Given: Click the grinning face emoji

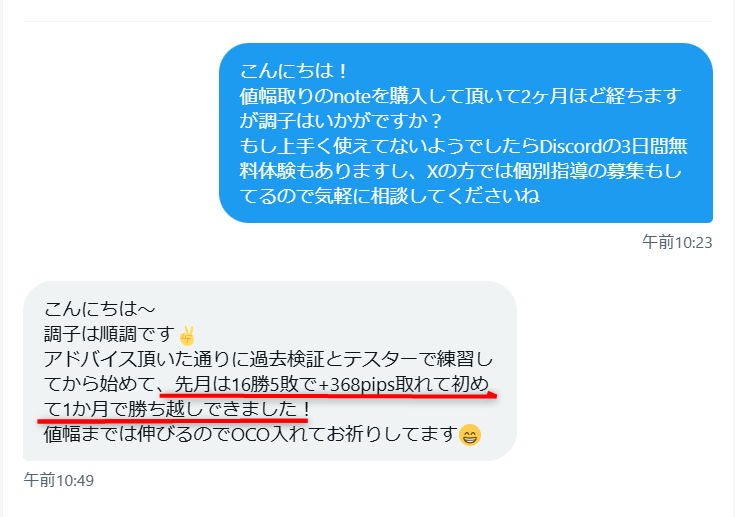Looking at the screenshot, I should tap(470, 435).
